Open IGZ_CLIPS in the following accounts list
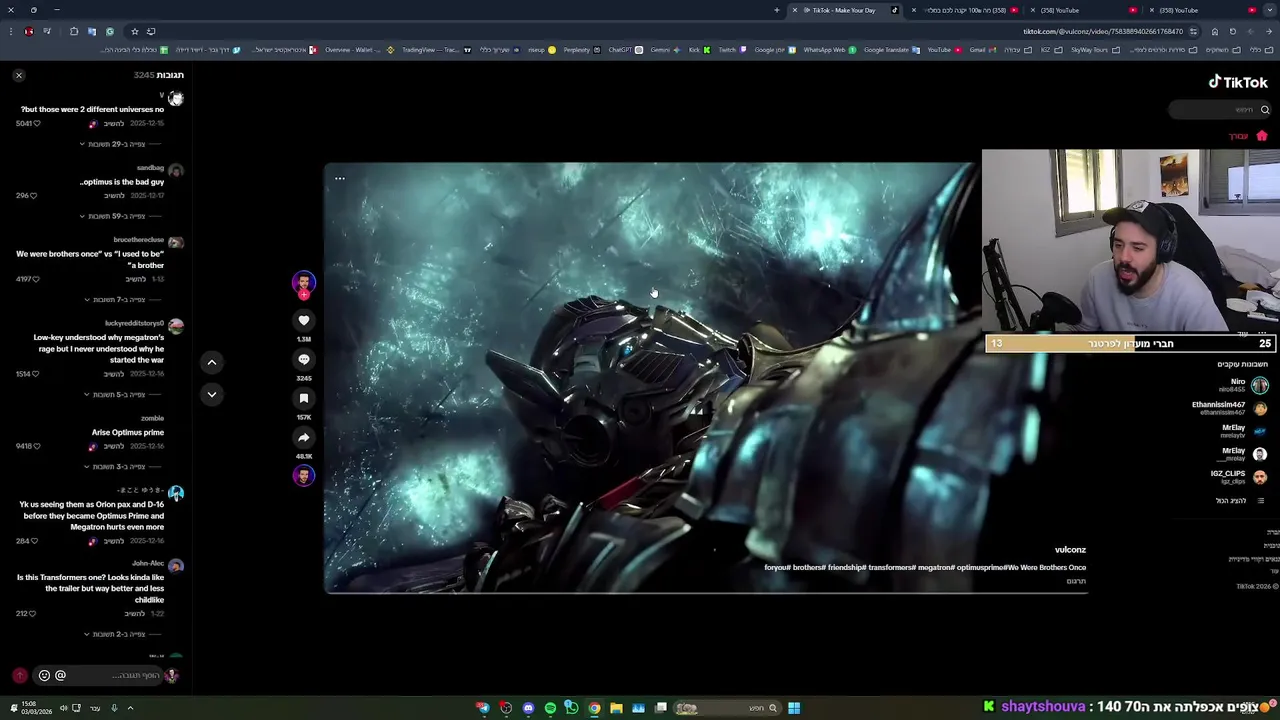The height and width of the screenshot is (720, 1280). pos(1240,477)
